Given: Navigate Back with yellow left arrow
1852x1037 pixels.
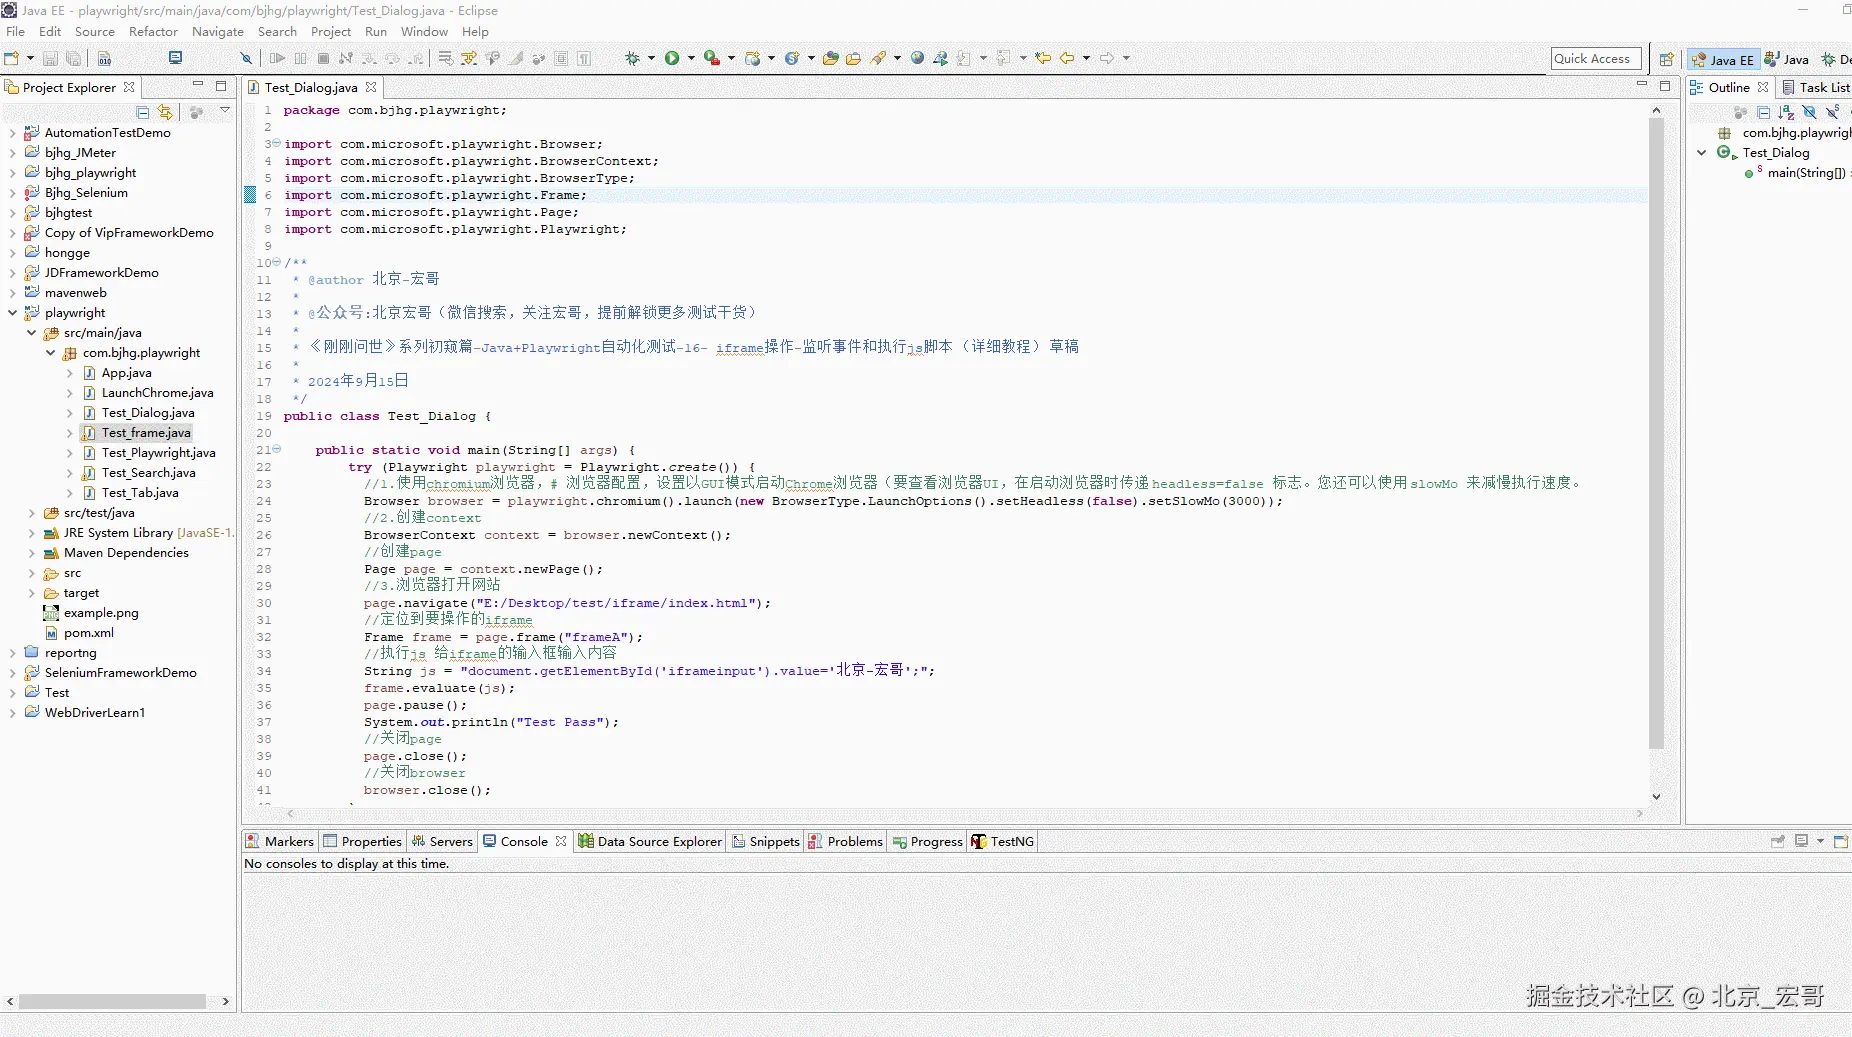Looking at the screenshot, I should click(1067, 58).
